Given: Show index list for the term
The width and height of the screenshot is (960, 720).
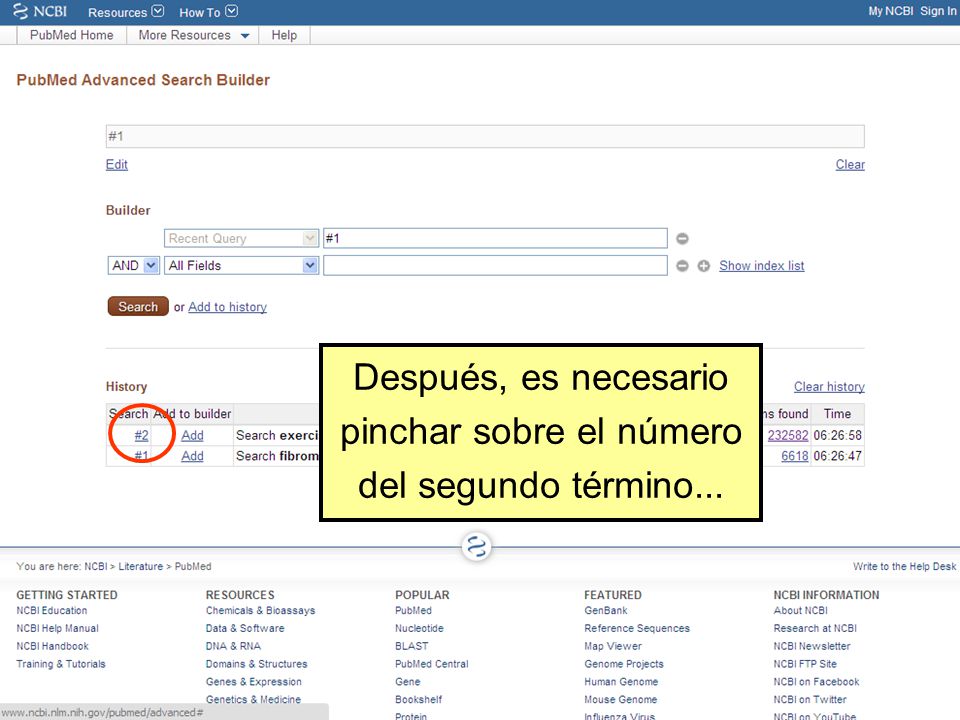Looking at the screenshot, I should tap(762, 266).
